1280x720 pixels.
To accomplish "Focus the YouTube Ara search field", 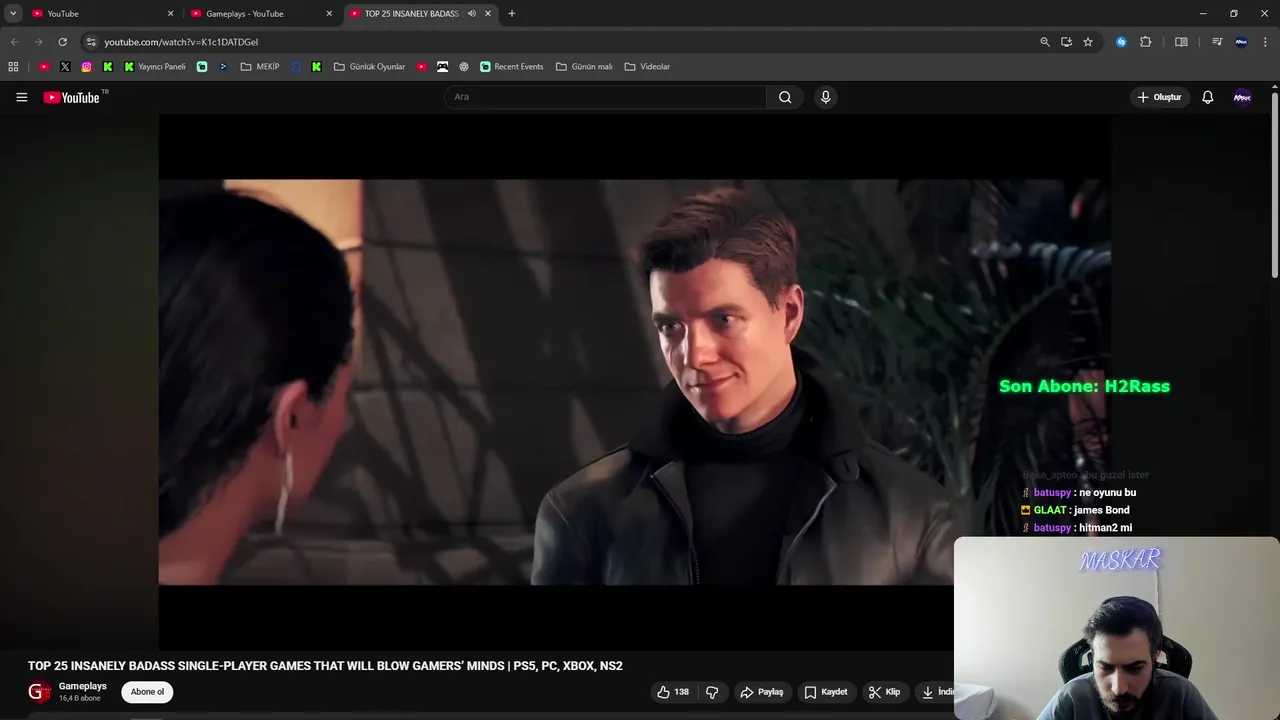I will [606, 97].
